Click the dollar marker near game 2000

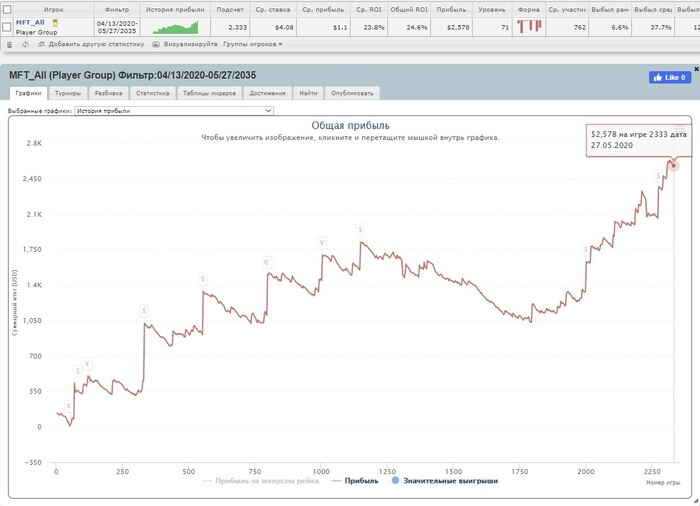pos(586,250)
